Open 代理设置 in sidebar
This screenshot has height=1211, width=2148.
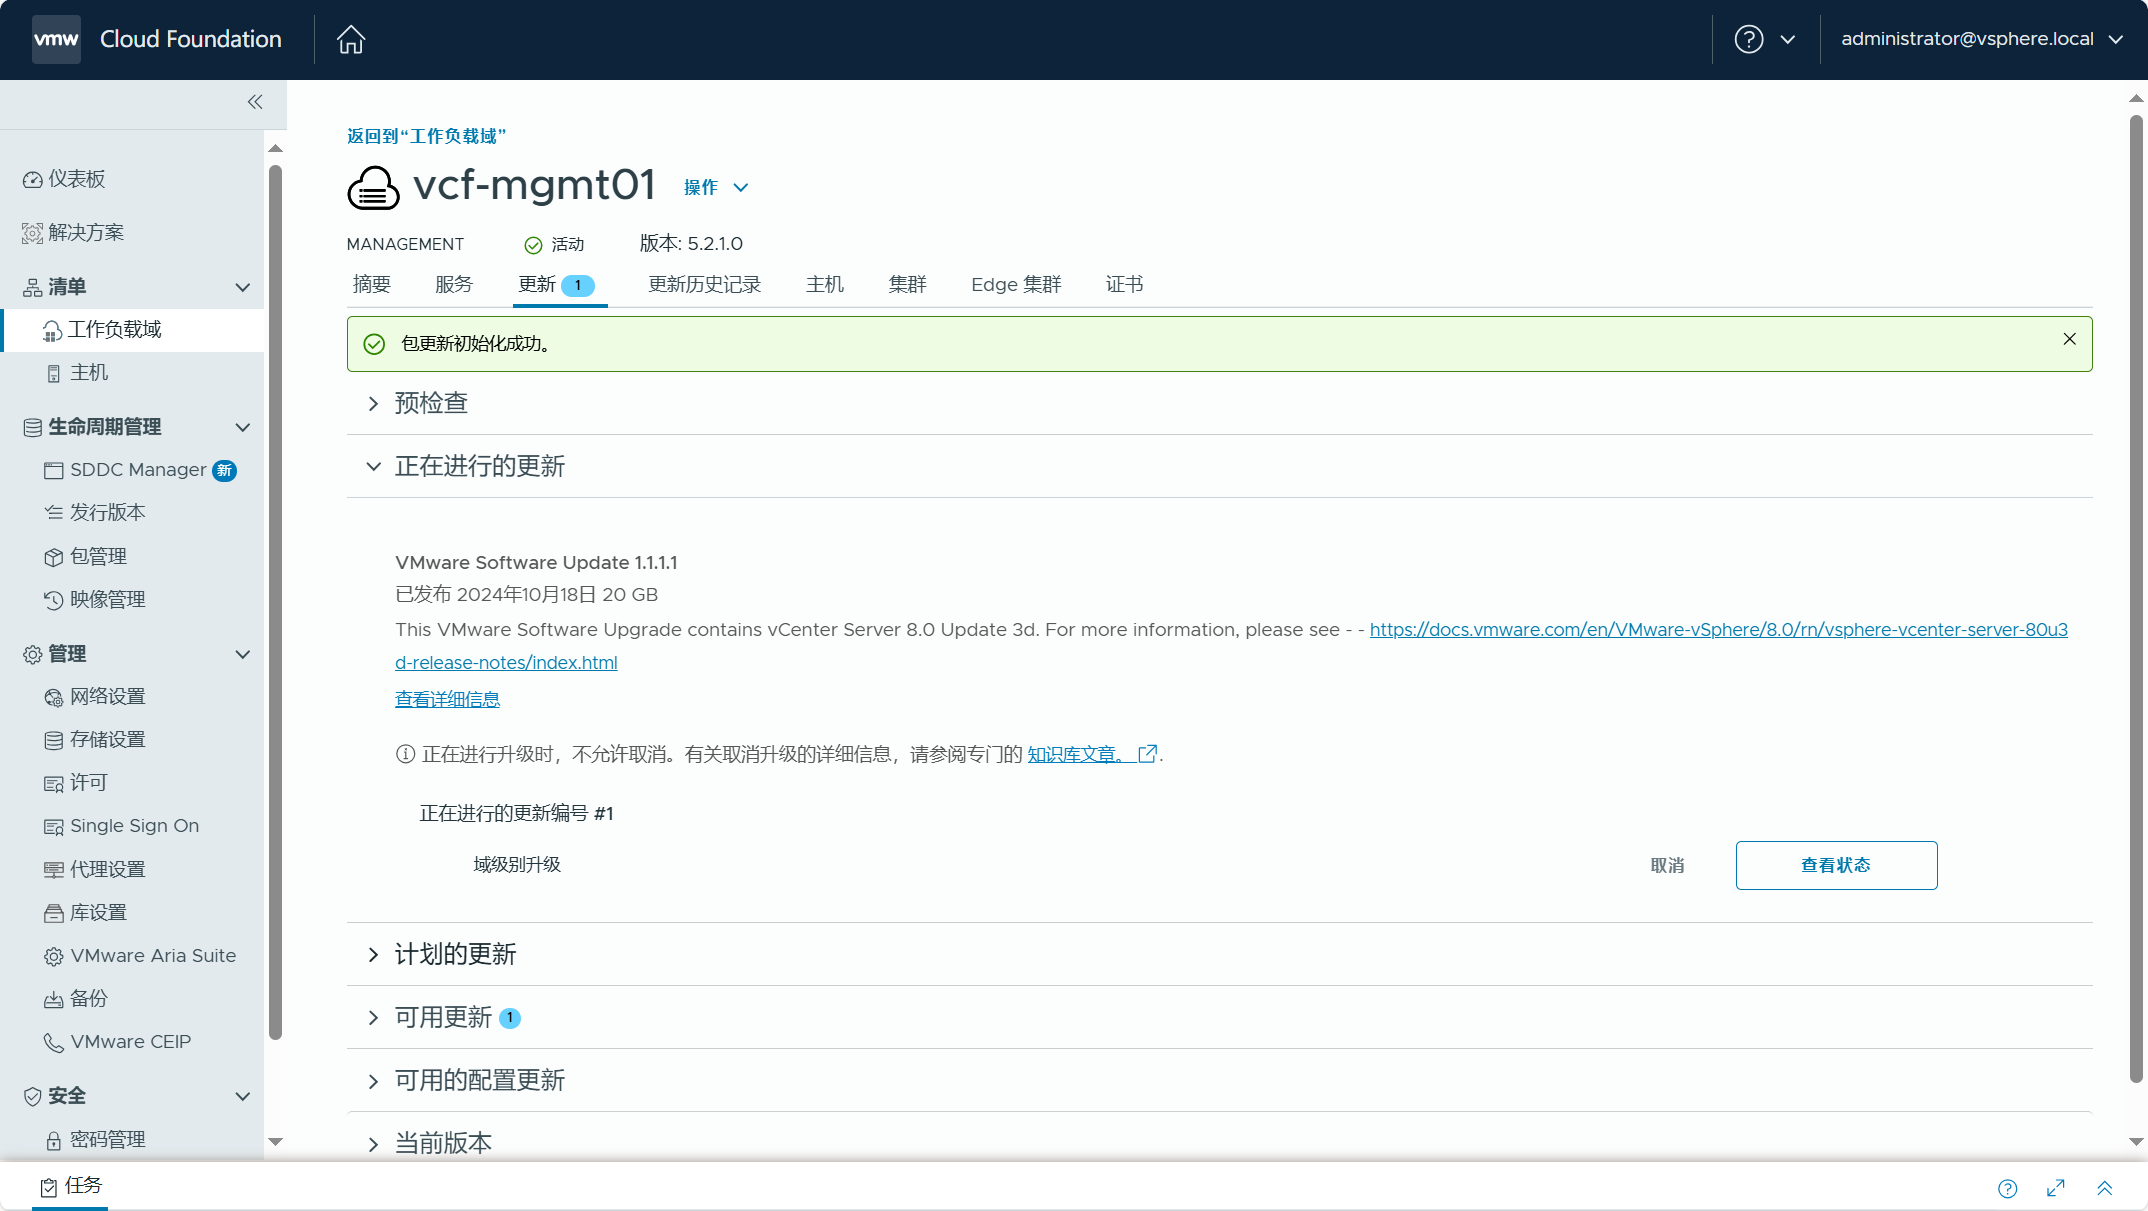click(95, 870)
